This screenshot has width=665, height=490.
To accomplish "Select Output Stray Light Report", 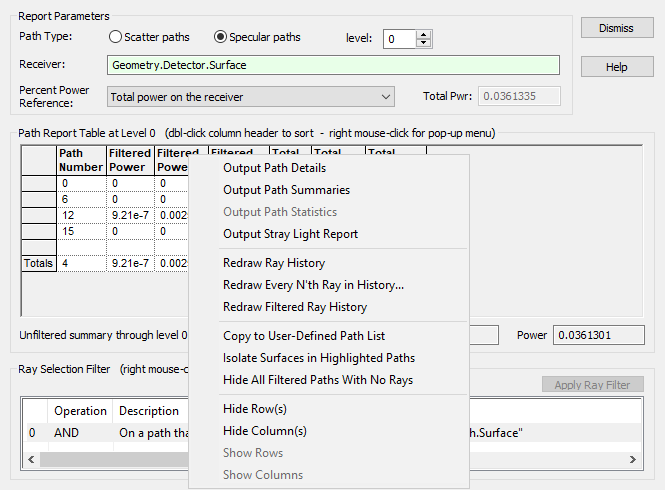I will (290, 234).
